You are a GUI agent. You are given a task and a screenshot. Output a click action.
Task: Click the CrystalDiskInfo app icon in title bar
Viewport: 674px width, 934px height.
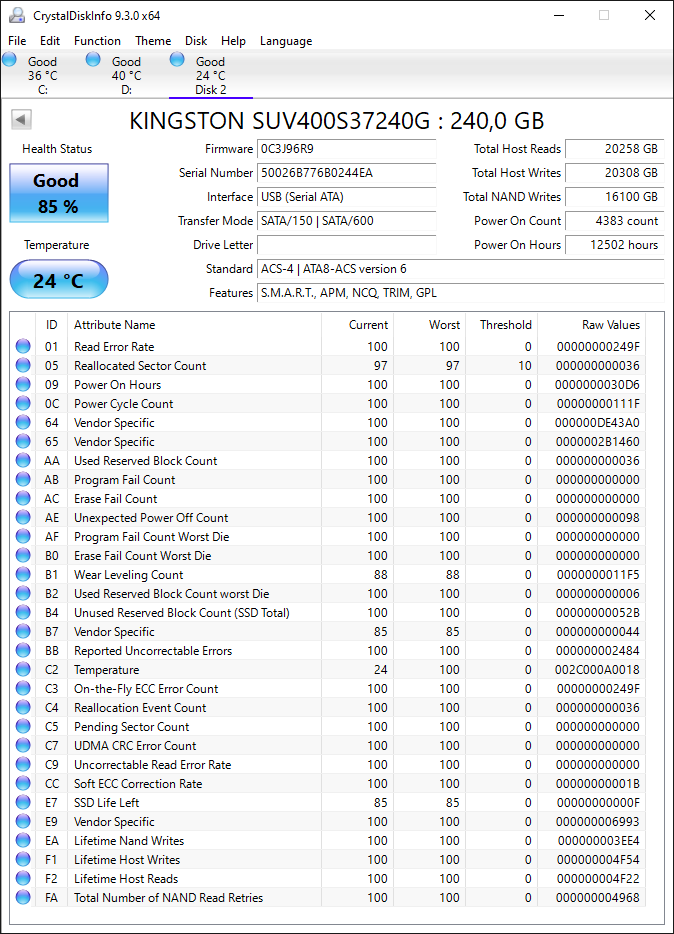(x=17, y=15)
